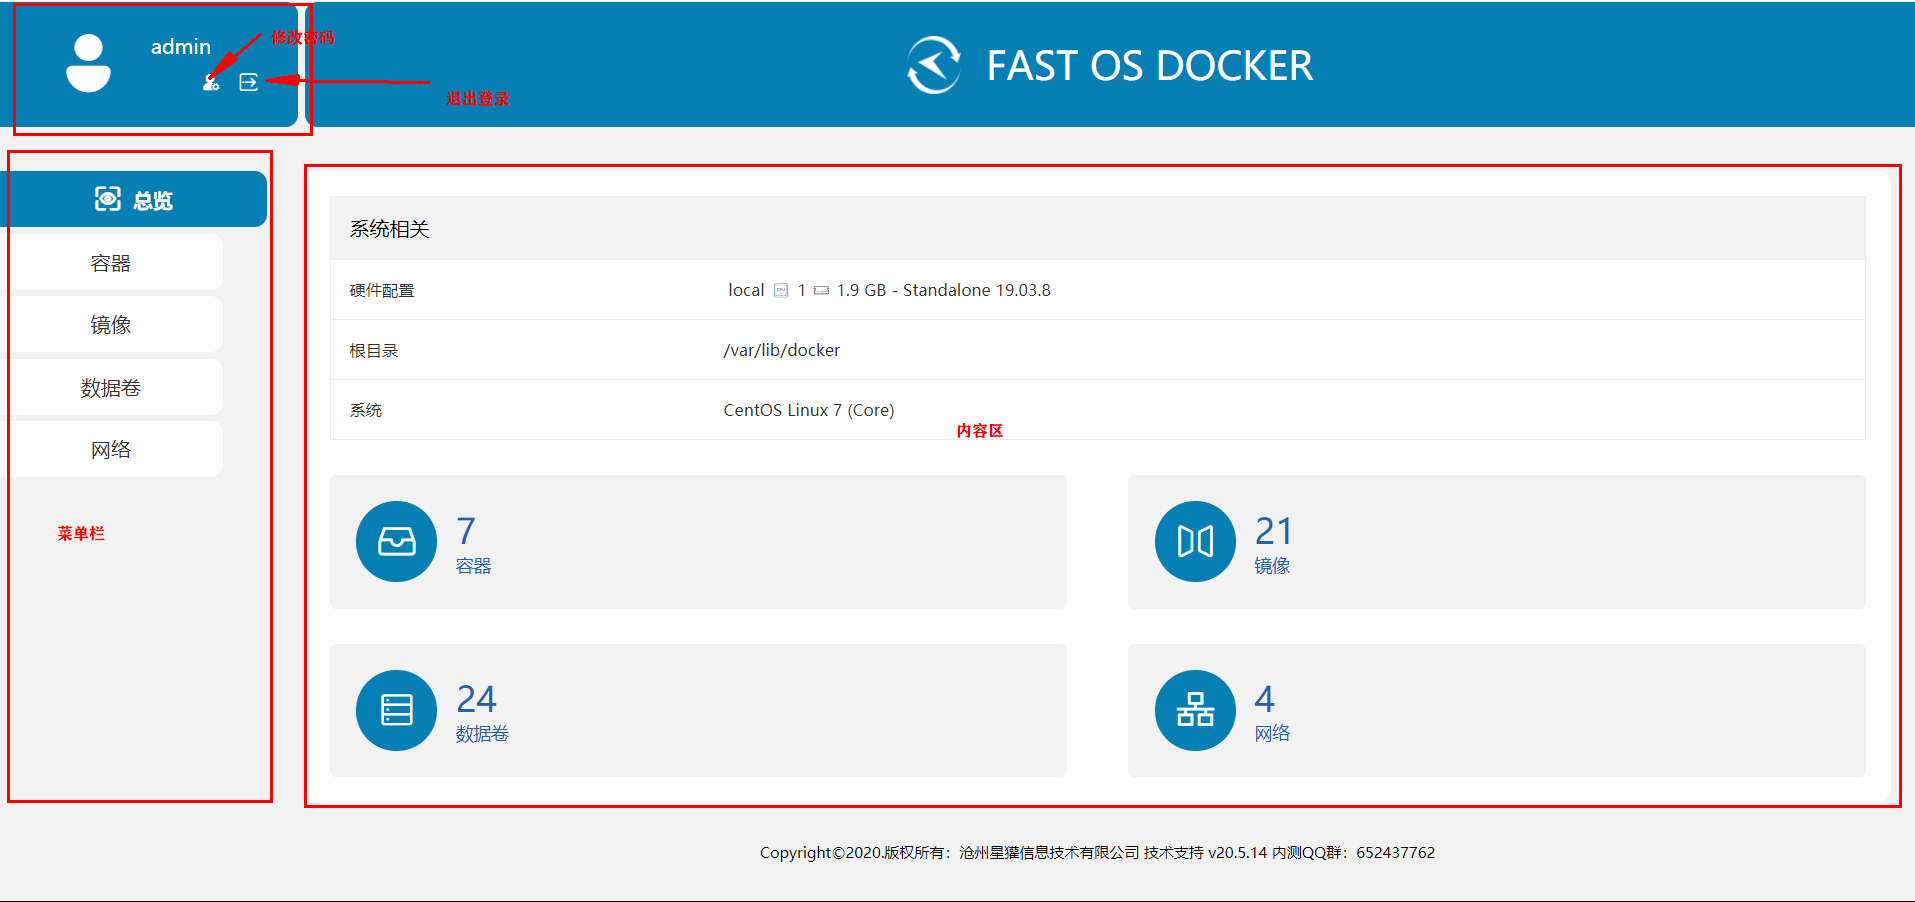Click the FAST OS DOCKER title text

pyautogui.click(x=1149, y=66)
